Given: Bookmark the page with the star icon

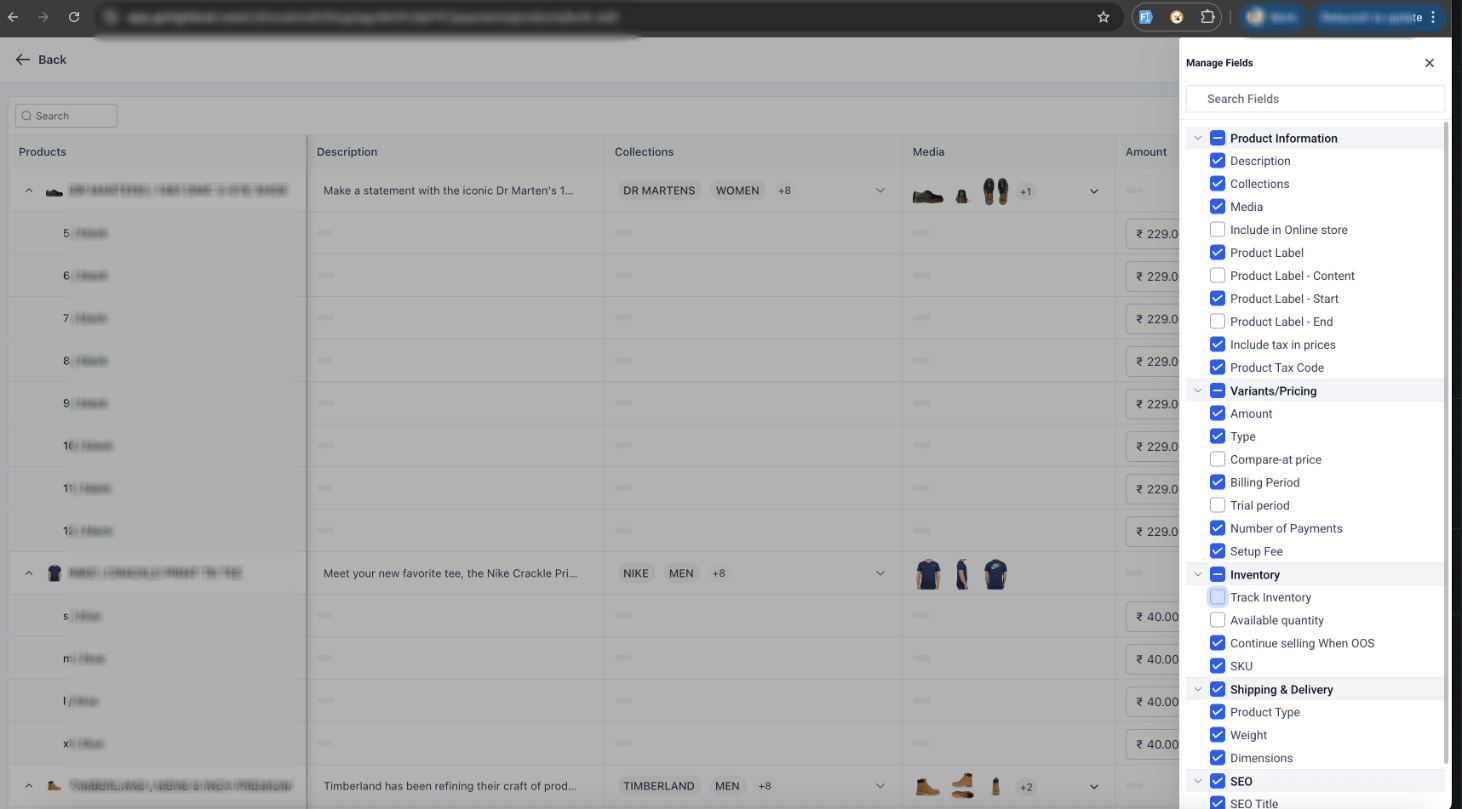Looking at the screenshot, I should coord(1104,17).
